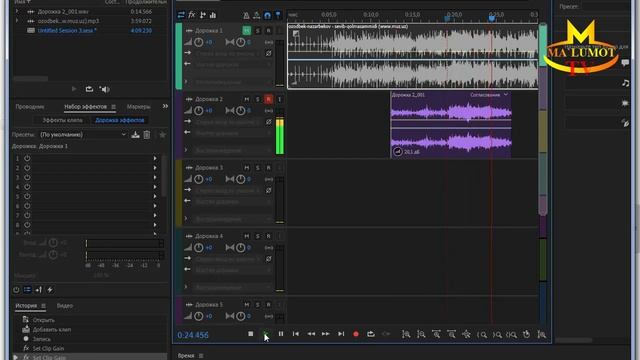Screen dimensions: 640x360
Task: Mute track Дорожка 2
Action: (x=247, y=99)
